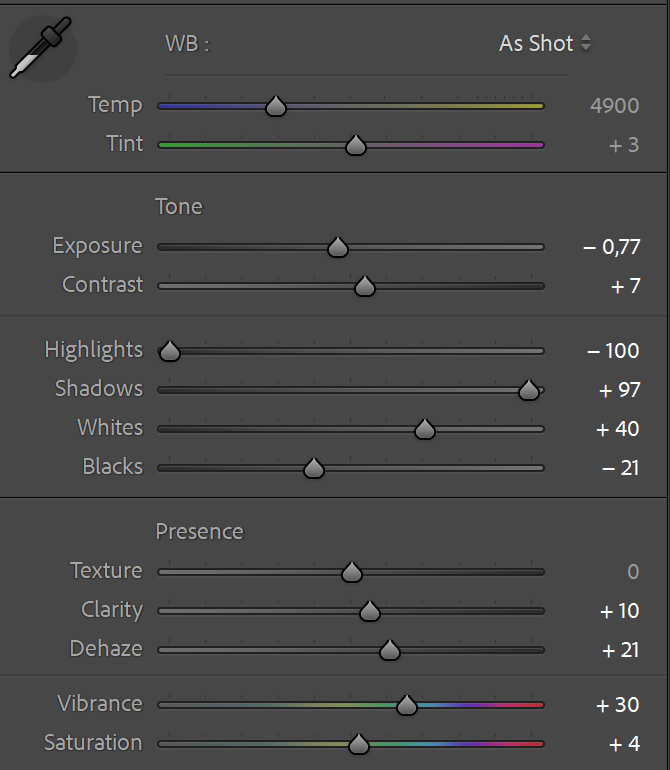Image resolution: width=670 pixels, height=770 pixels.
Task: Click the Temp slider handle
Action: click(276, 106)
